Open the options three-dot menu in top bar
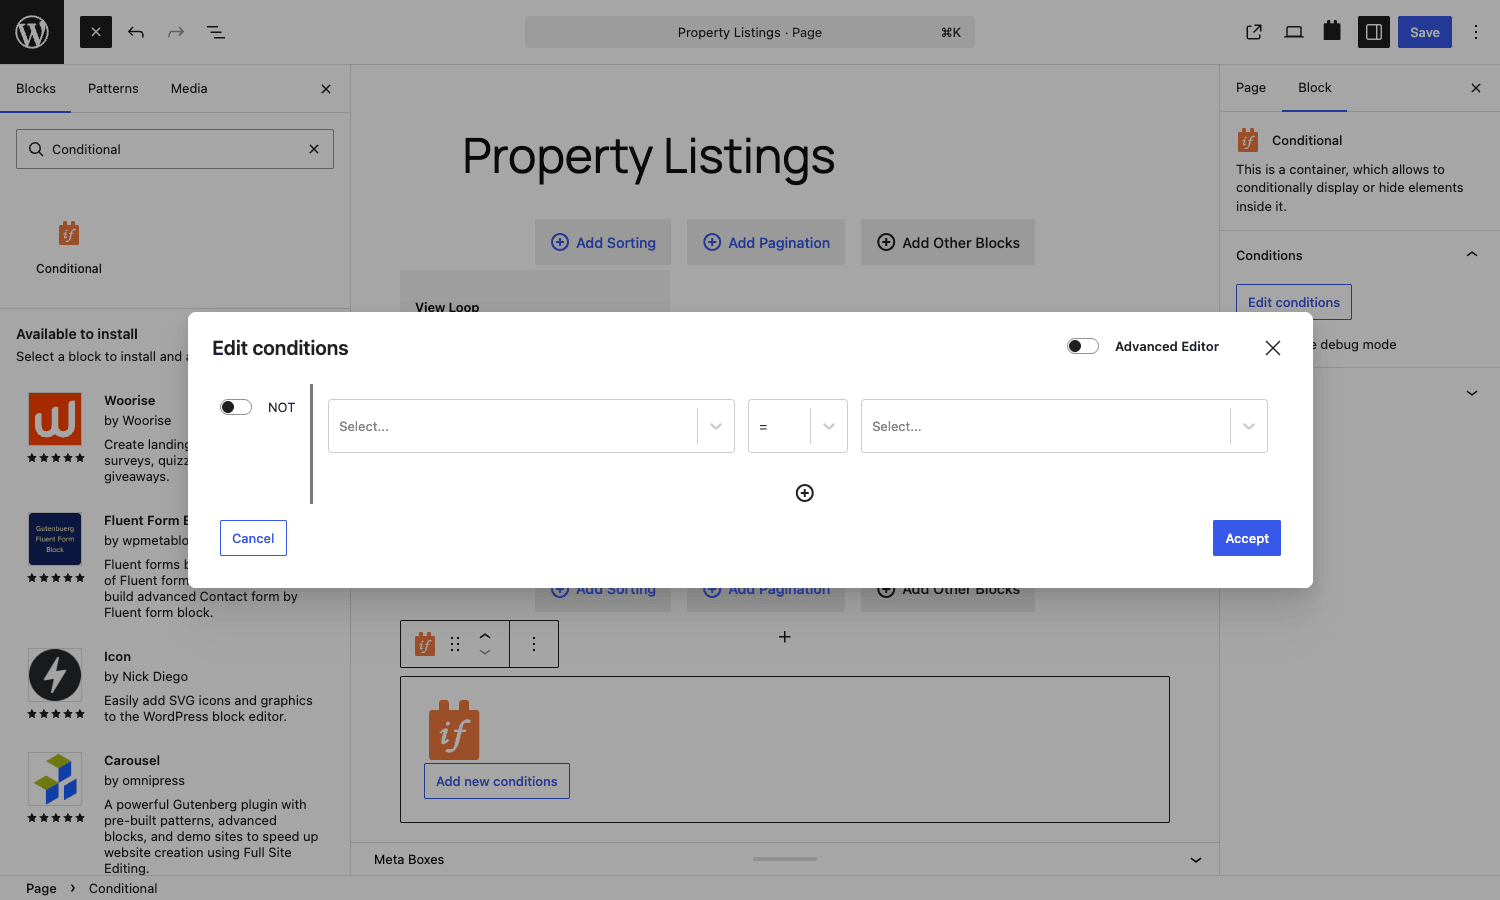This screenshot has height=900, width=1500. point(1476,32)
